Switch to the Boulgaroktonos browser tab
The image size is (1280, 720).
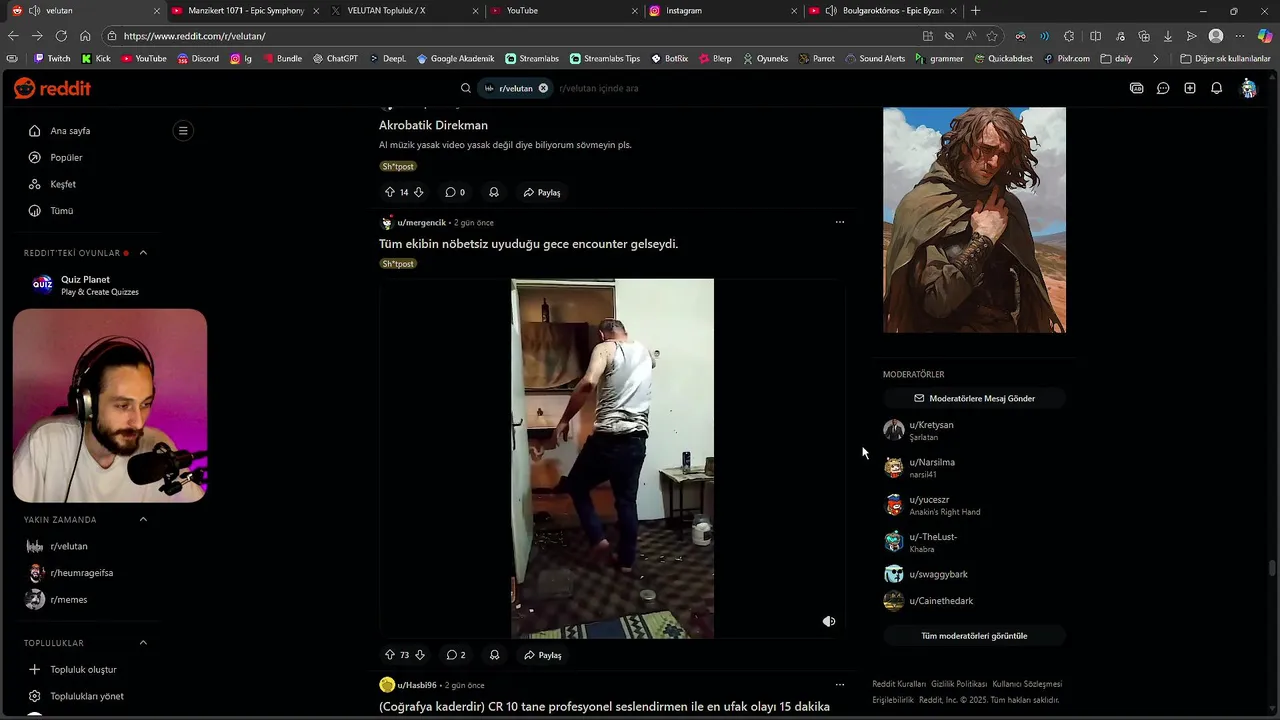click(x=883, y=10)
